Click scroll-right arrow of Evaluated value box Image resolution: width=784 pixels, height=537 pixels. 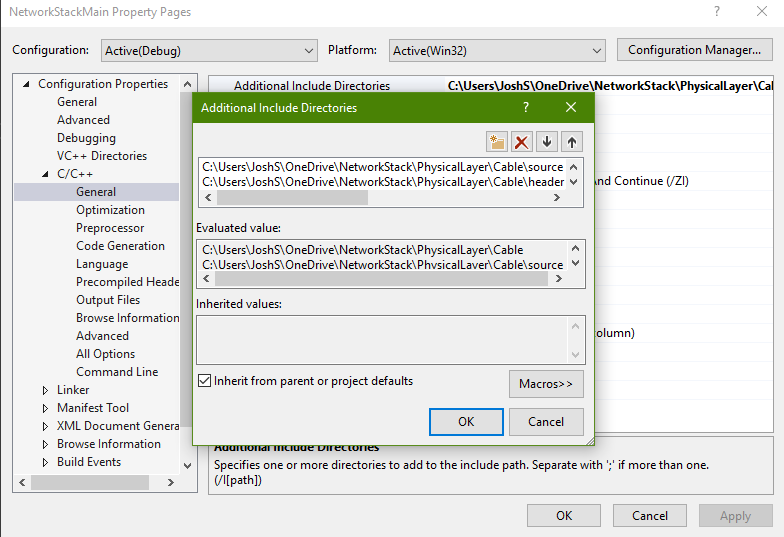pos(558,279)
